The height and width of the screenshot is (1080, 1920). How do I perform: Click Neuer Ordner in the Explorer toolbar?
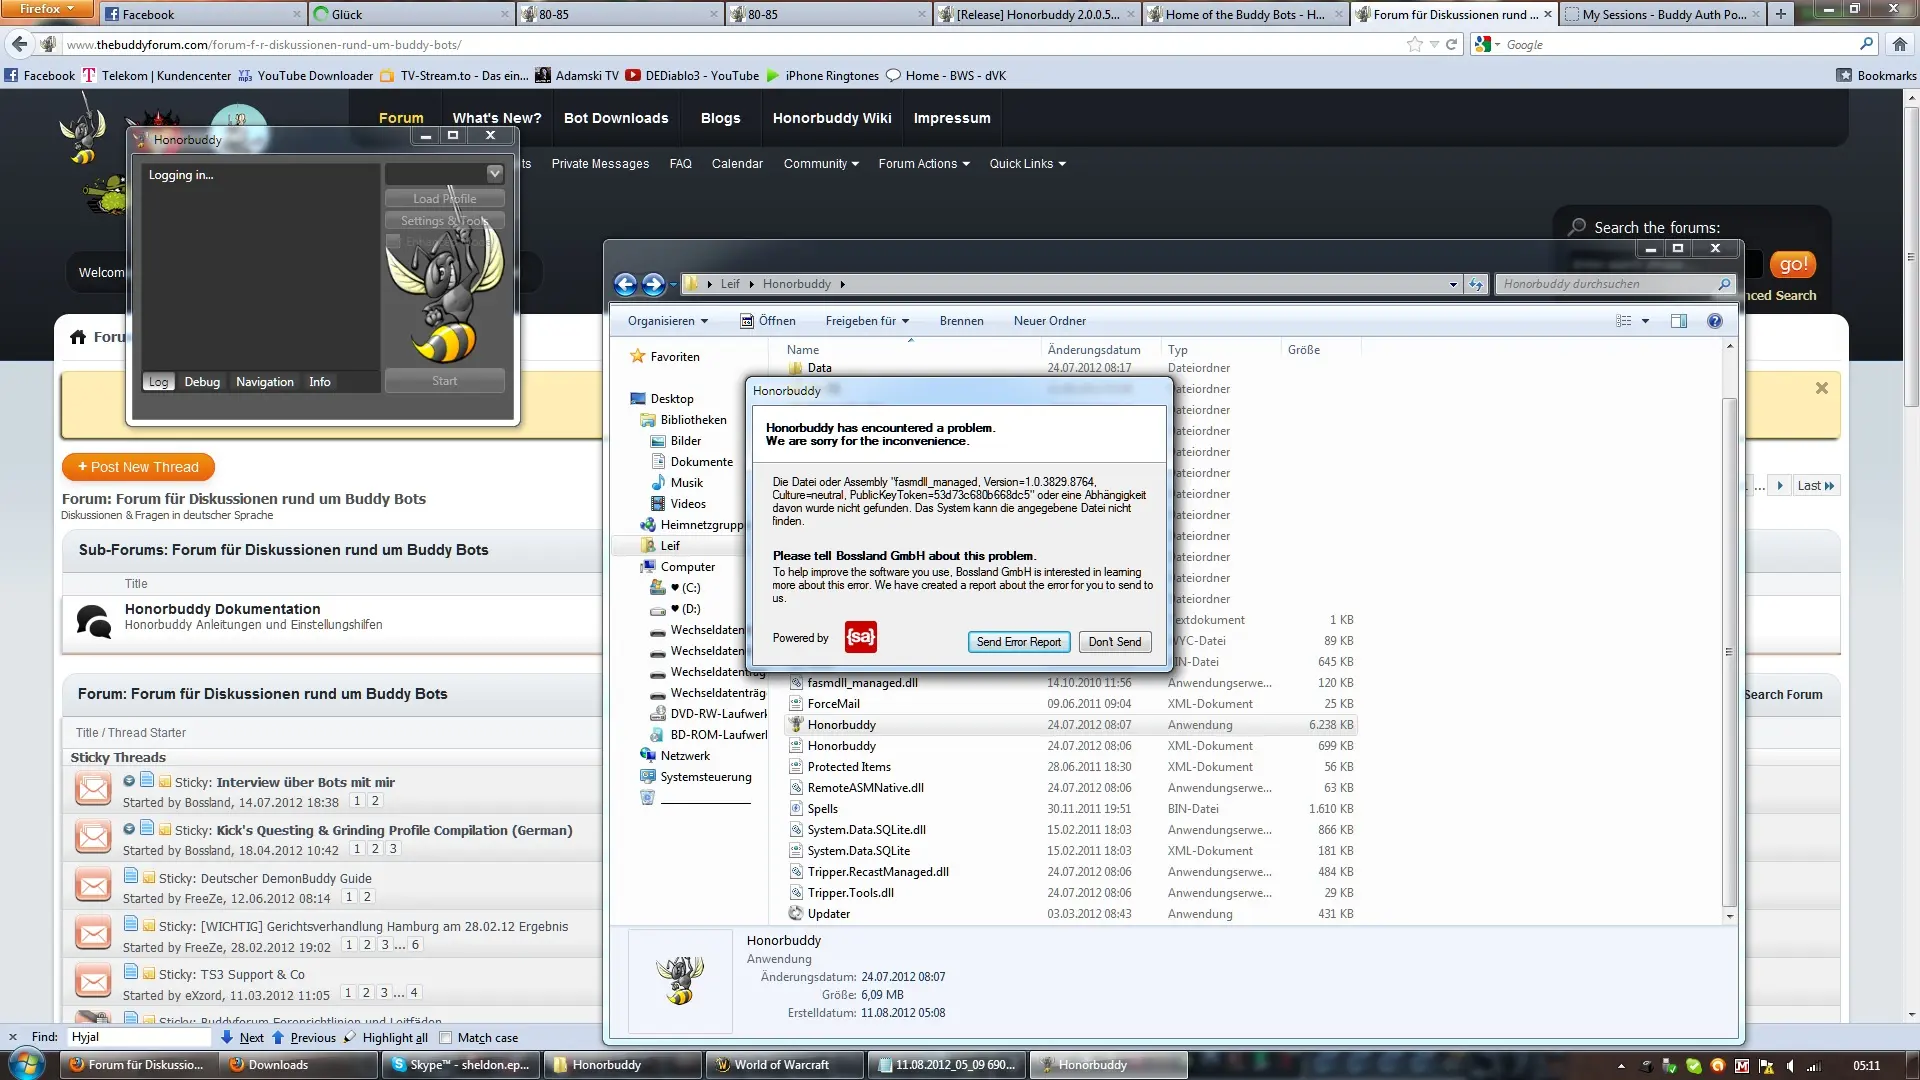[1049, 321]
